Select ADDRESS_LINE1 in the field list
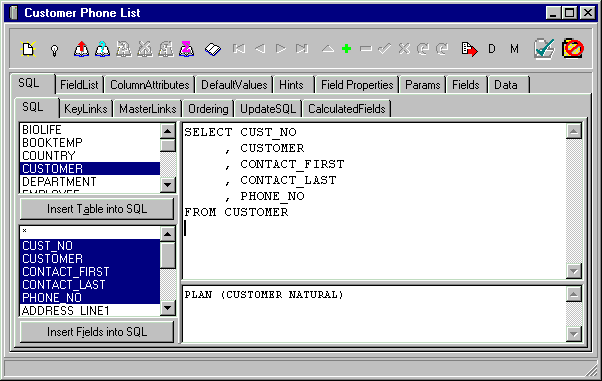602x381 pixels. pos(90,310)
